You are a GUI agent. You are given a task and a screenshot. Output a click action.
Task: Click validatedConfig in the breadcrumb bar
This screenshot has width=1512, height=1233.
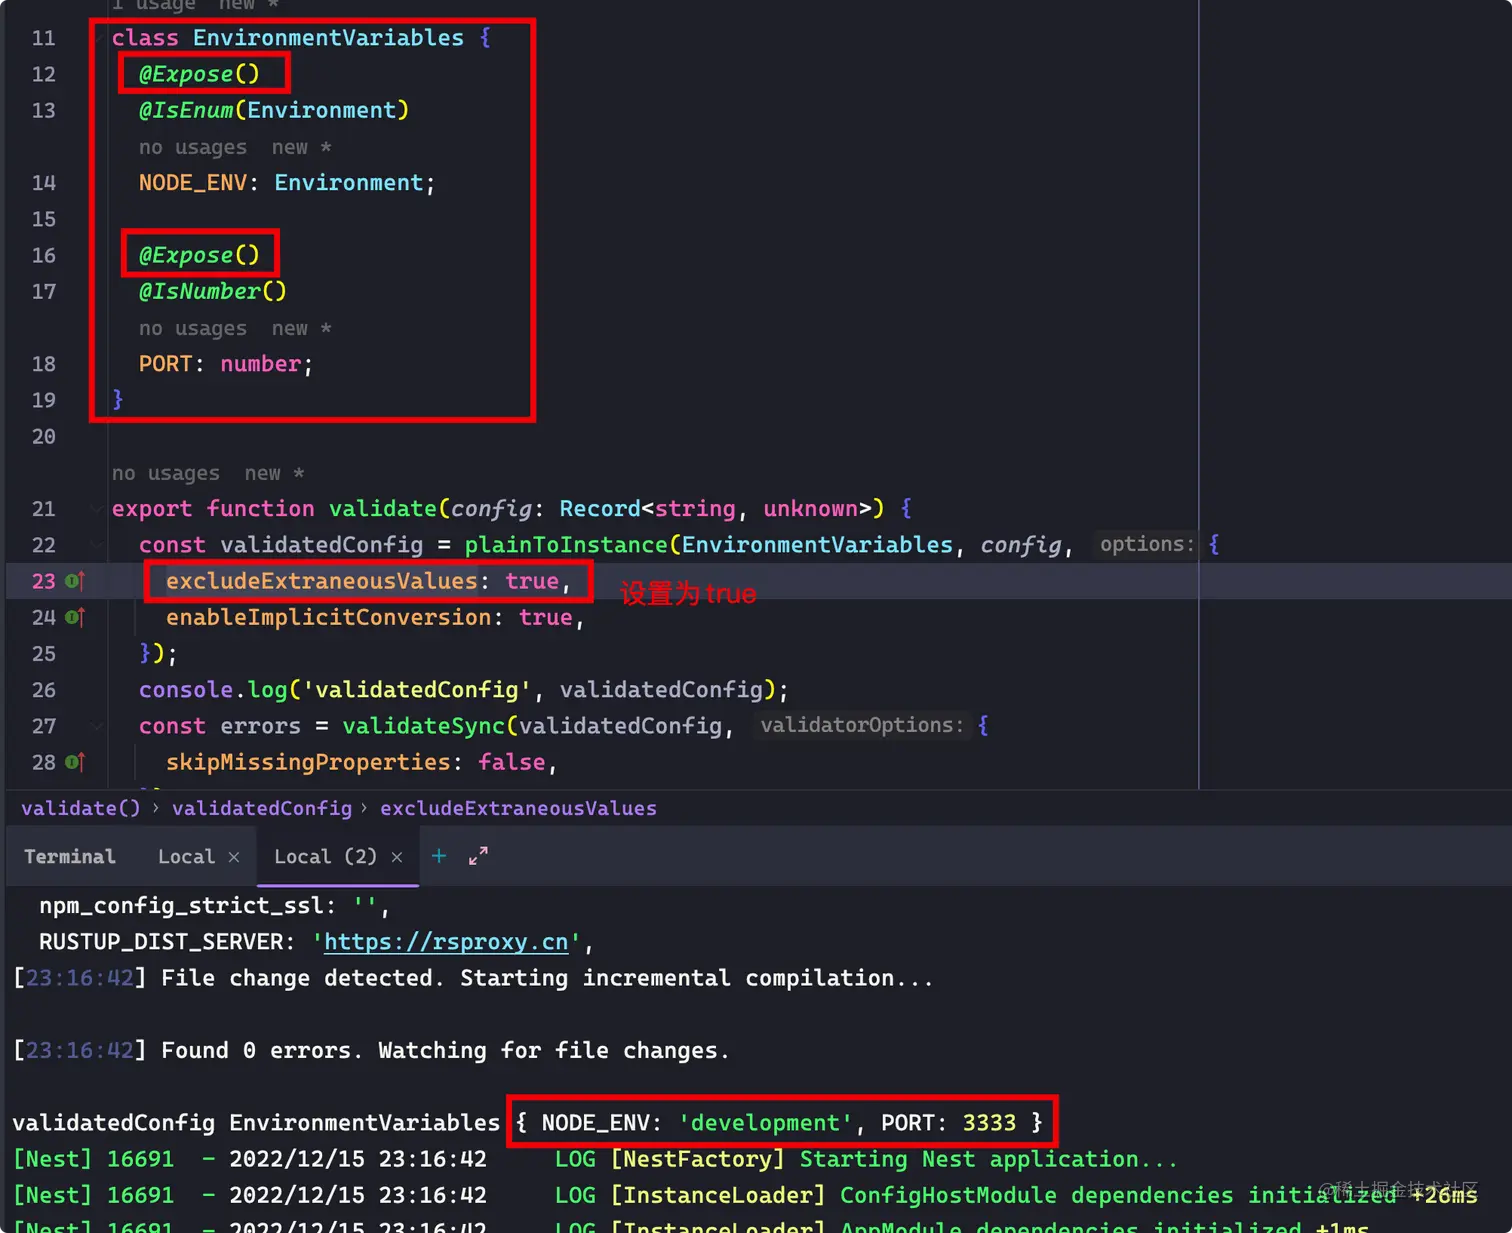coord(262,808)
